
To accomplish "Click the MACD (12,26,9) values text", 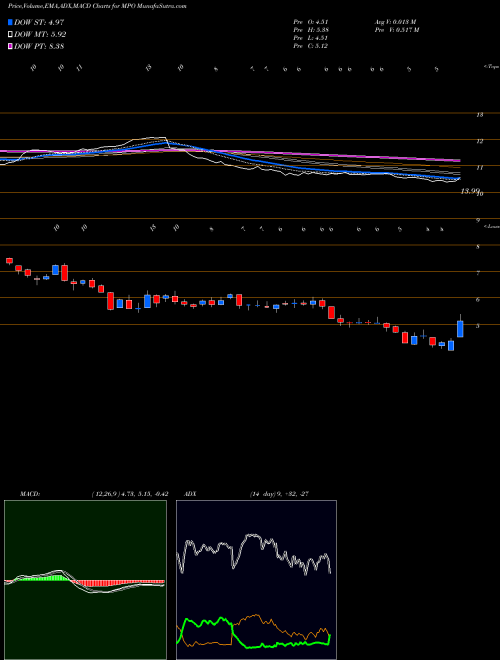I will coord(129,494).
